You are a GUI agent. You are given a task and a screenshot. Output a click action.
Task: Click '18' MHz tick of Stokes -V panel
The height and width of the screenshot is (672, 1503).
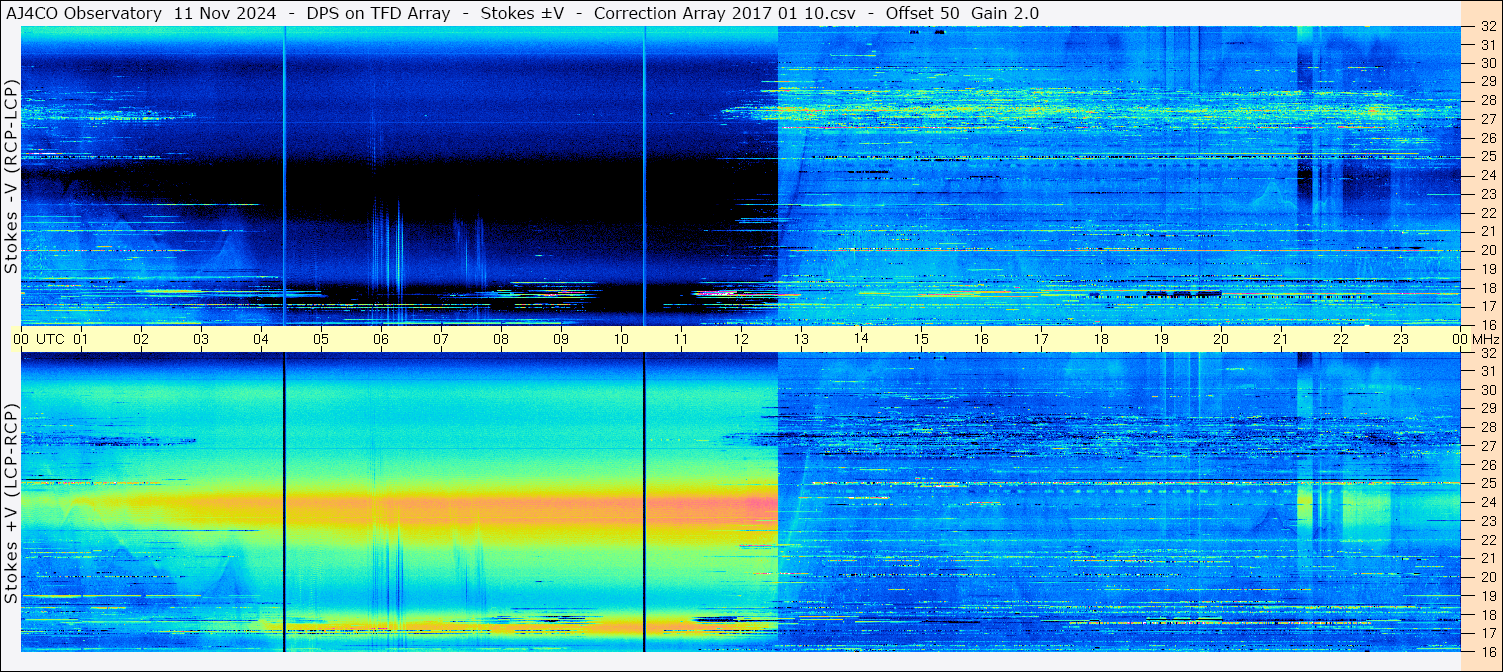tap(1487, 288)
